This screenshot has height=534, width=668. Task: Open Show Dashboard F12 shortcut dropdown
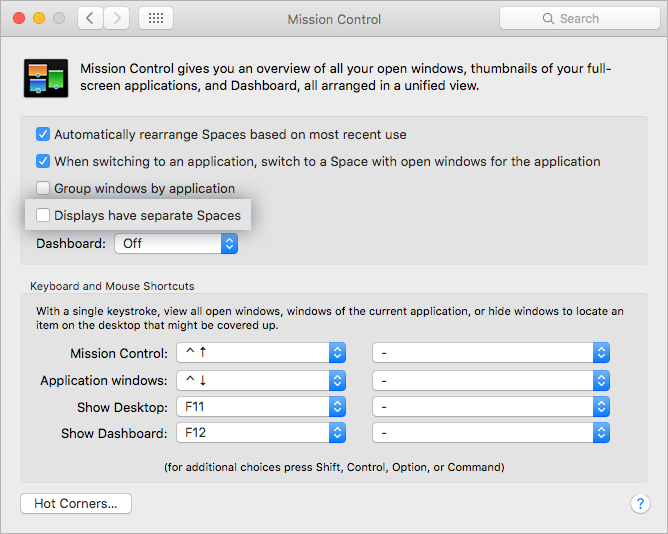[260, 434]
